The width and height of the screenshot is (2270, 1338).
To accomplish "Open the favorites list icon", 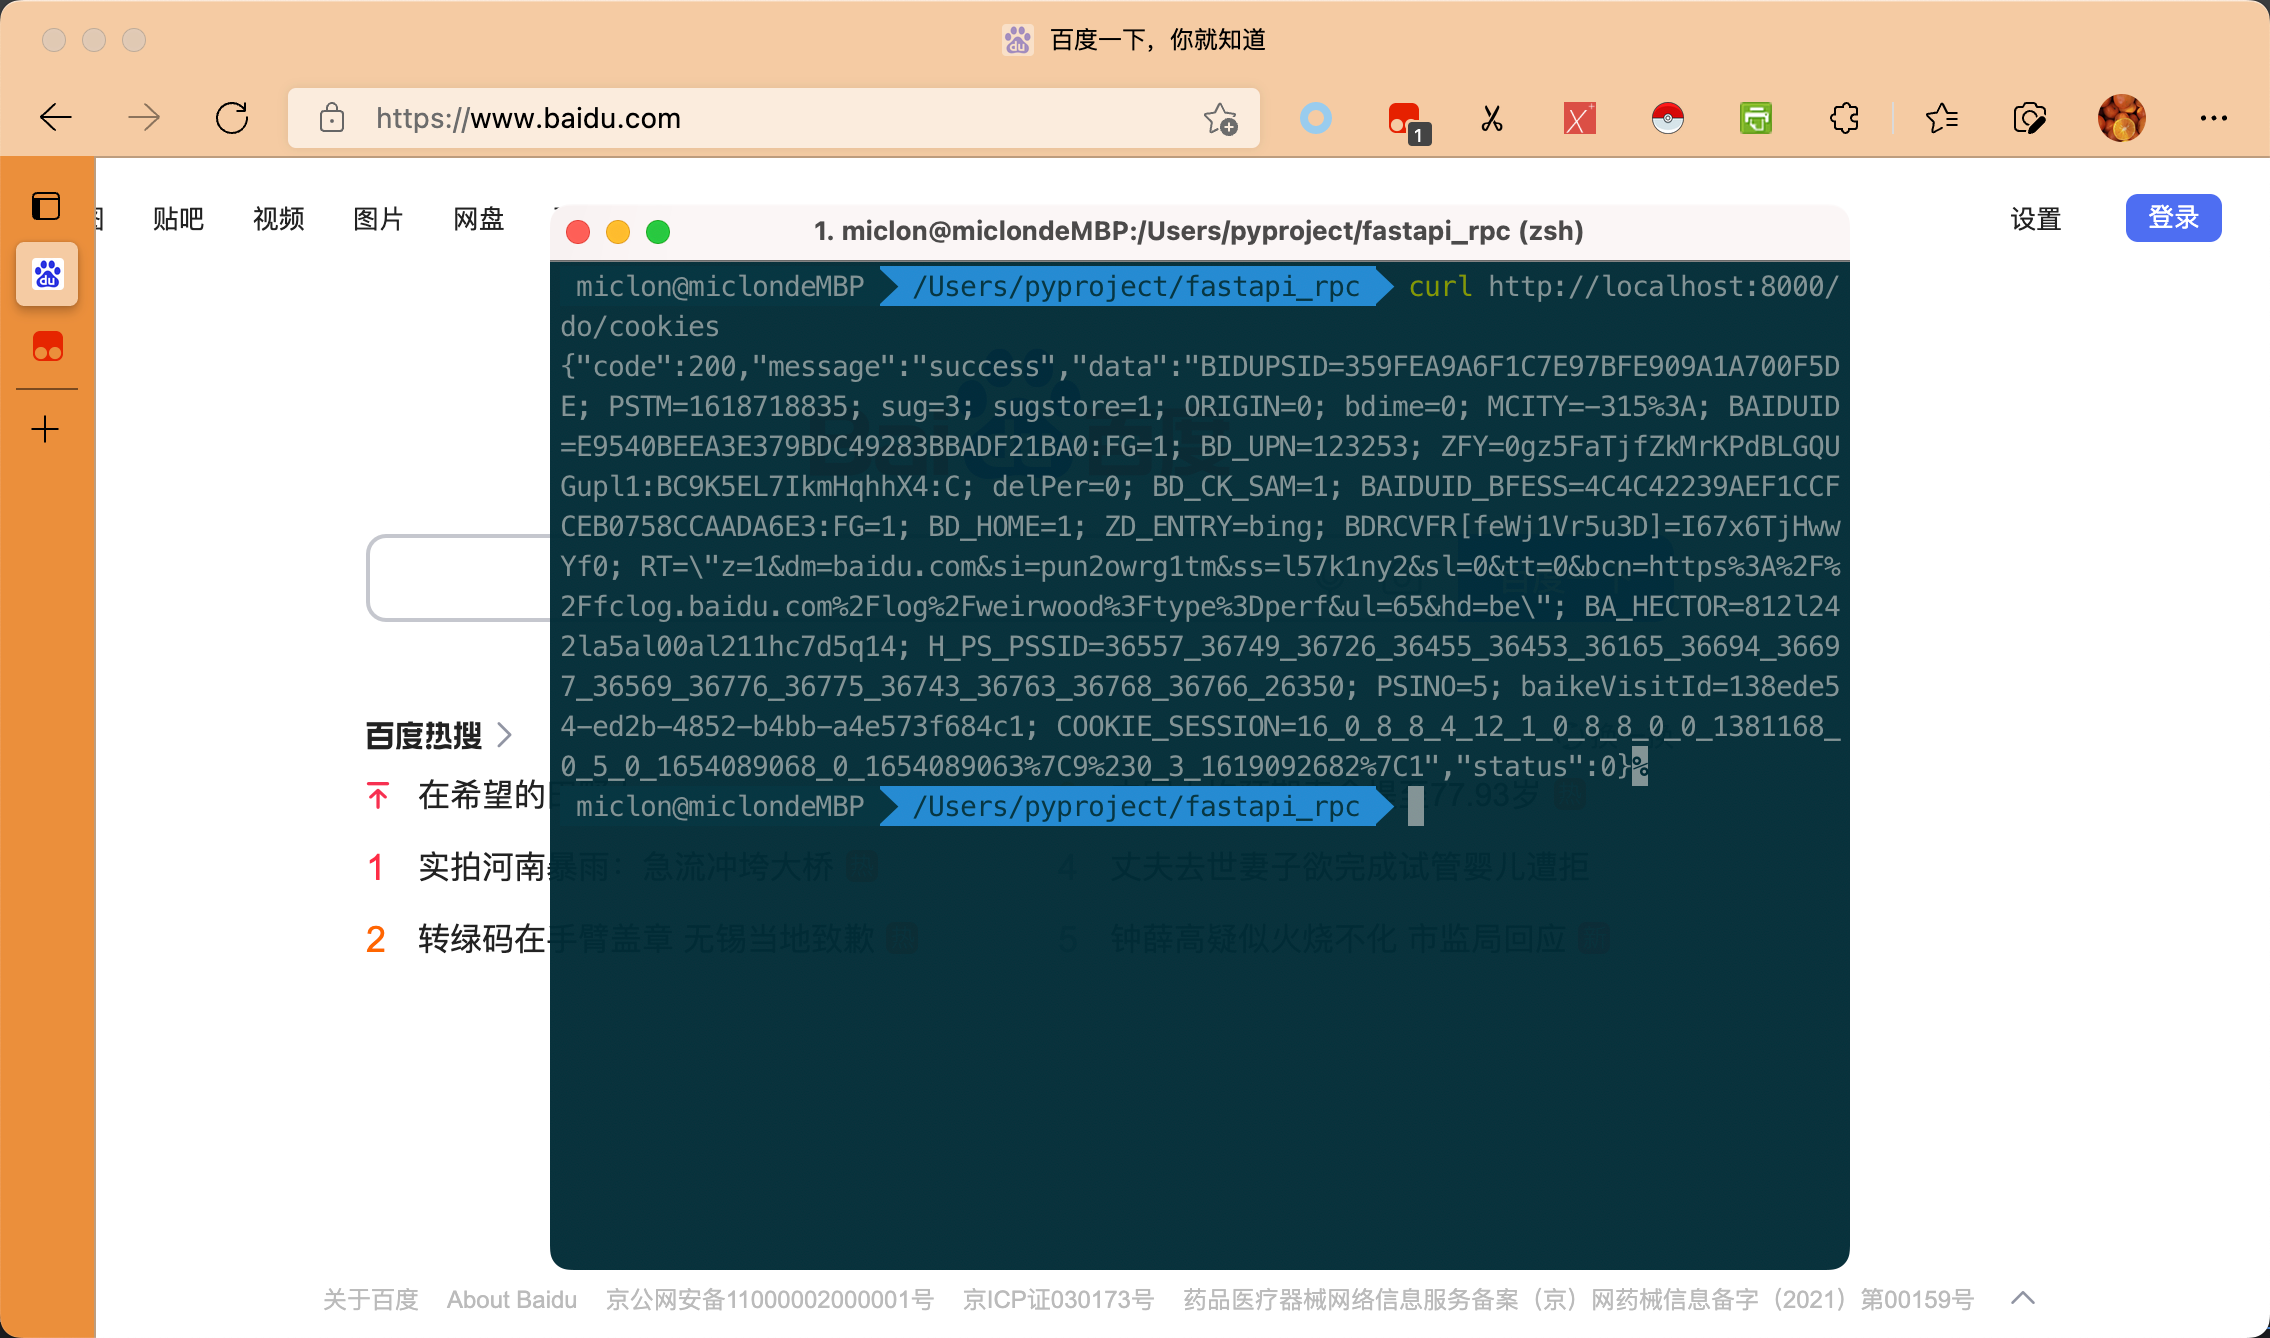I will (x=1941, y=118).
